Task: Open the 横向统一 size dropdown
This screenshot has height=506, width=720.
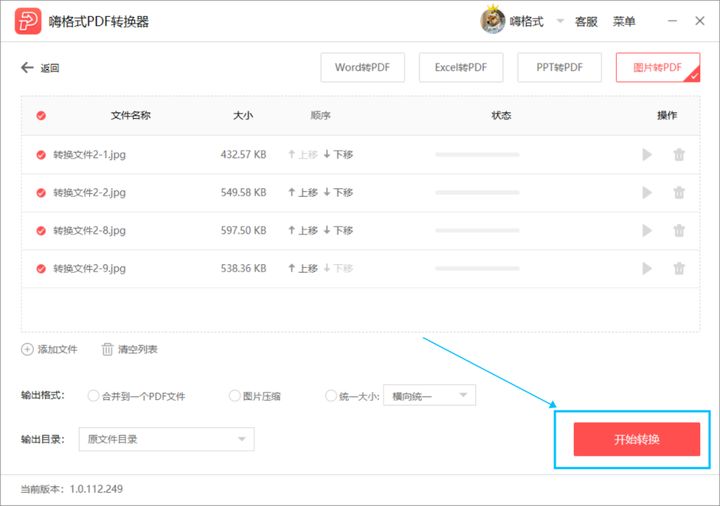Action: click(429, 395)
